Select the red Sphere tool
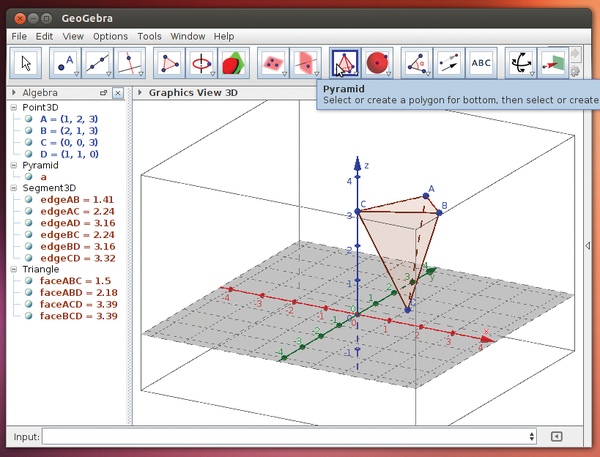Screen dimensions: 600x457 pos(377,63)
